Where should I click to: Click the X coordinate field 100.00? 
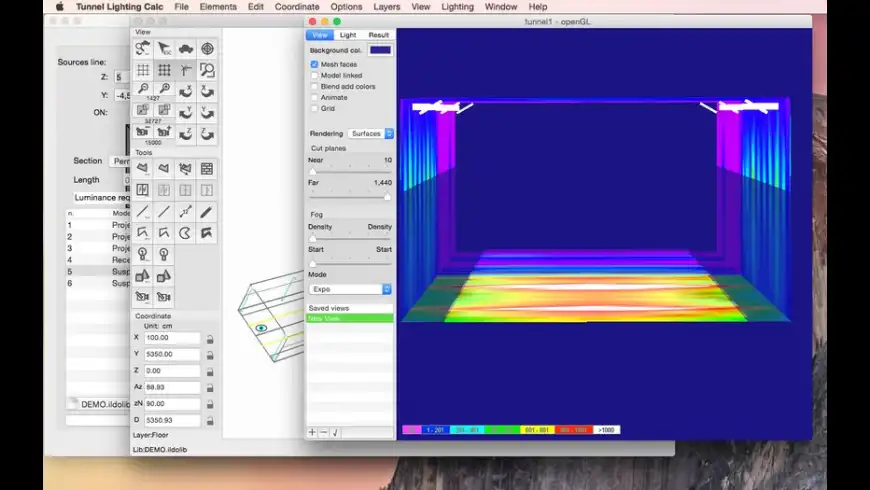click(172, 338)
